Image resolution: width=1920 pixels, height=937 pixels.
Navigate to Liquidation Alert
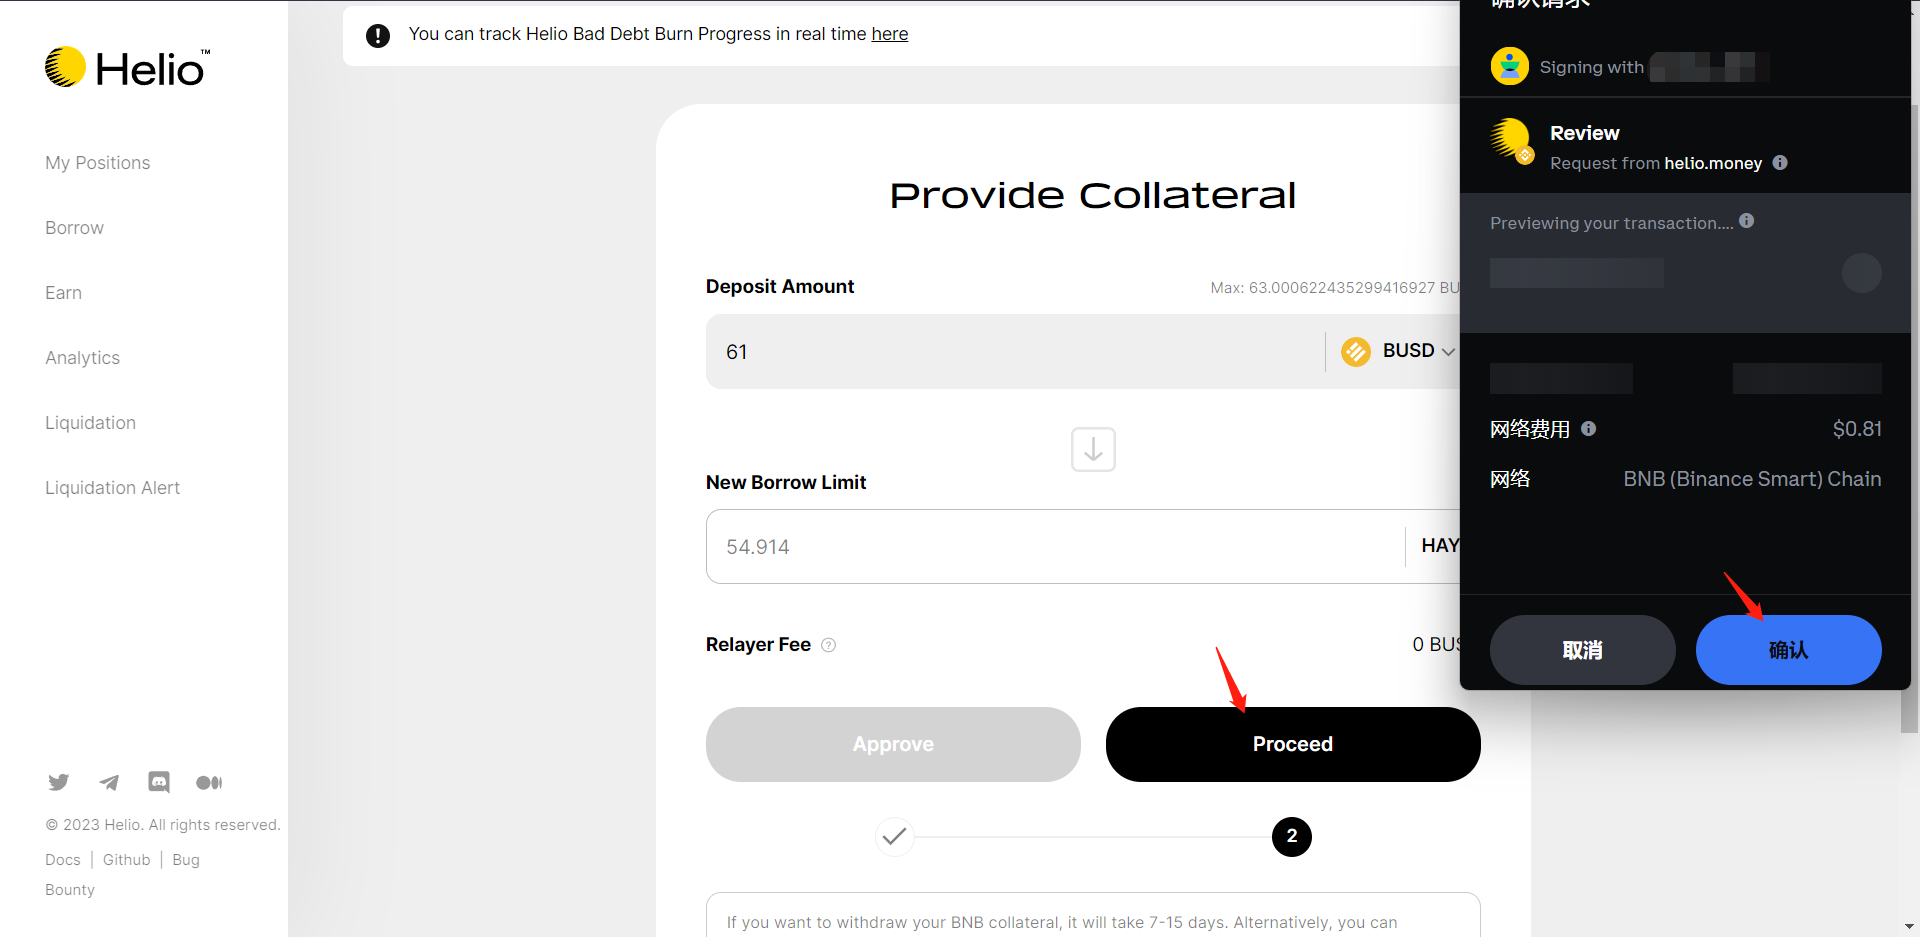pyautogui.click(x=112, y=488)
